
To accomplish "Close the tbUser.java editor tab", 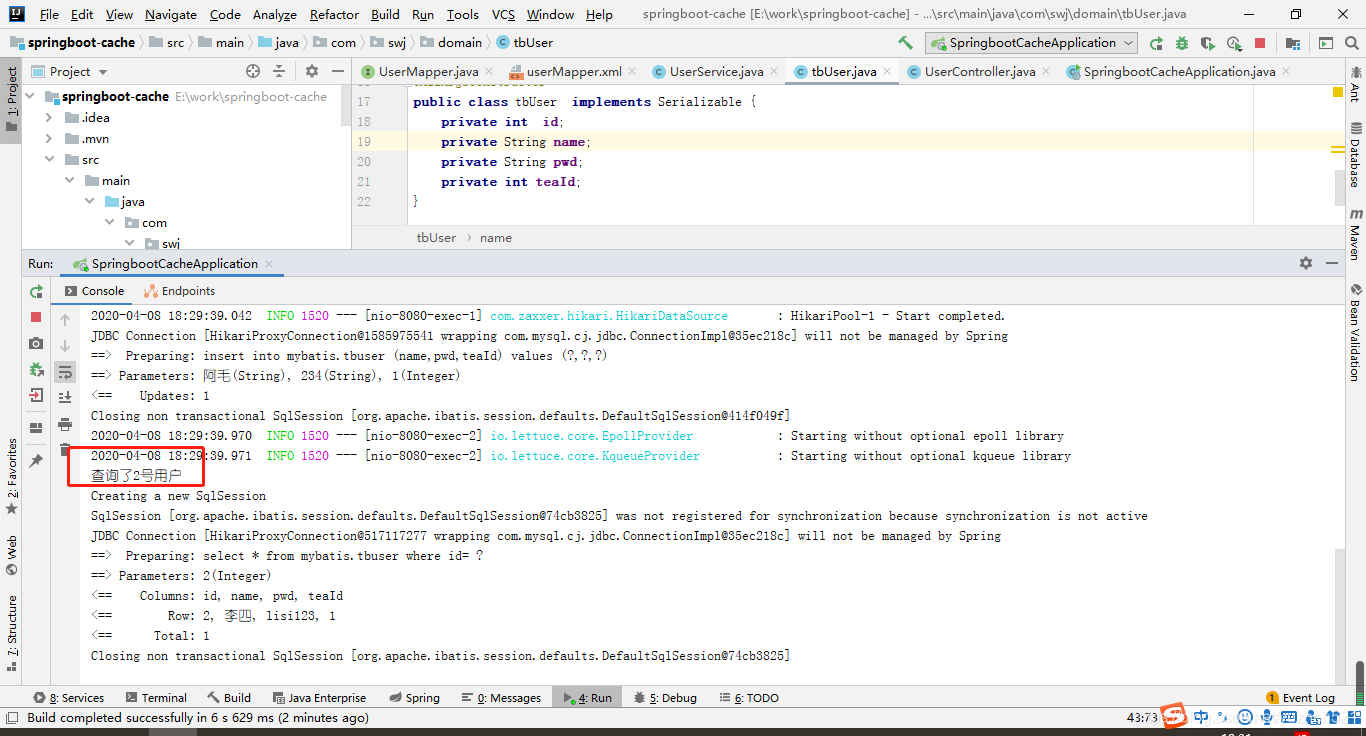I will point(889,71).
